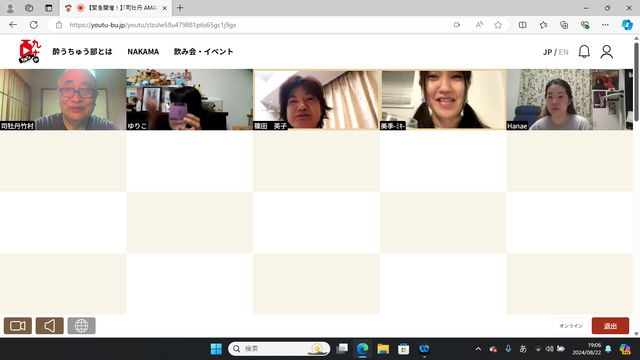Open the Favorites list icon
The image size is (640, 360).
click(x=543, y=25)
